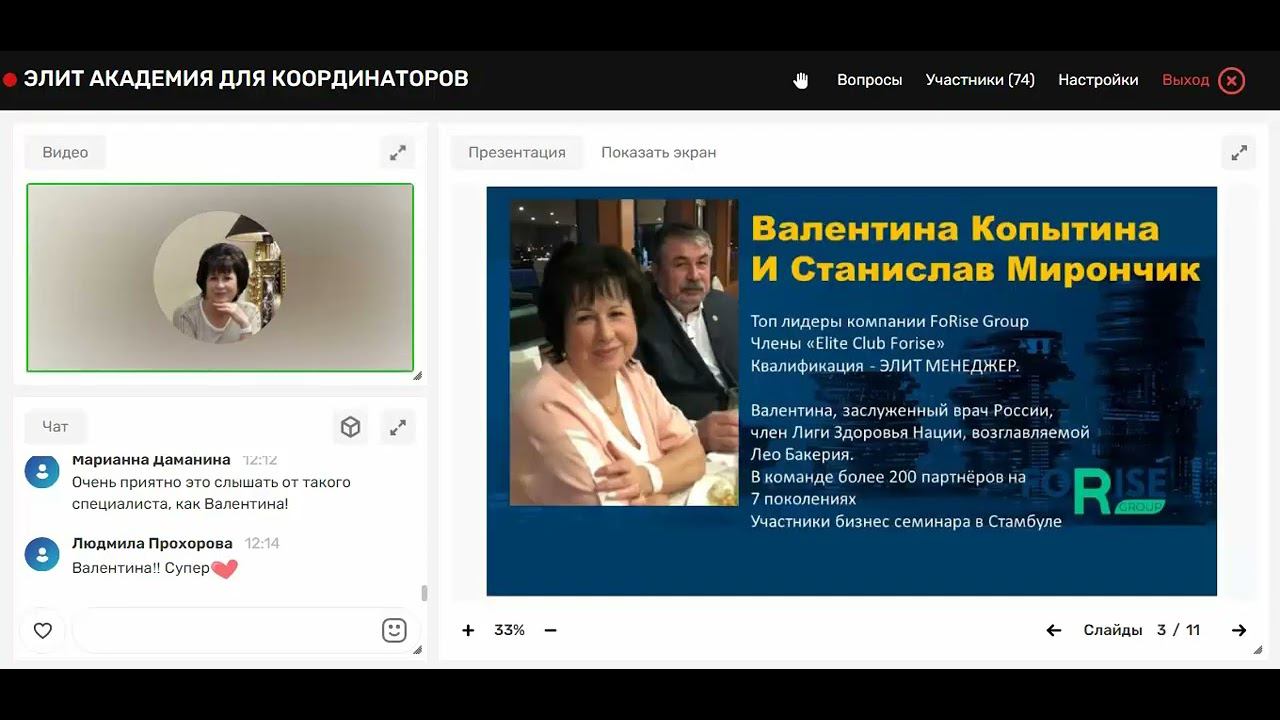Click the 33% zoom level value
The width and height of the screenshot is (1280, 720).
pyautogui.click(x=509, y=630)
